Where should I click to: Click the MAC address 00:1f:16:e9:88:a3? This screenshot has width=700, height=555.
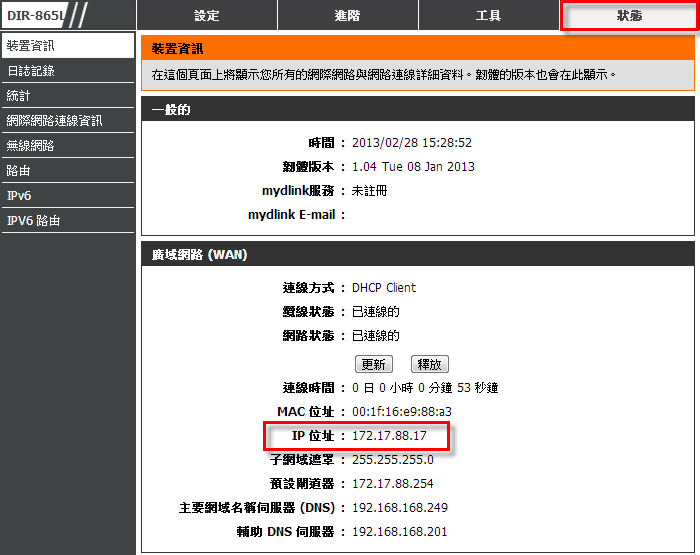[401, 412]
